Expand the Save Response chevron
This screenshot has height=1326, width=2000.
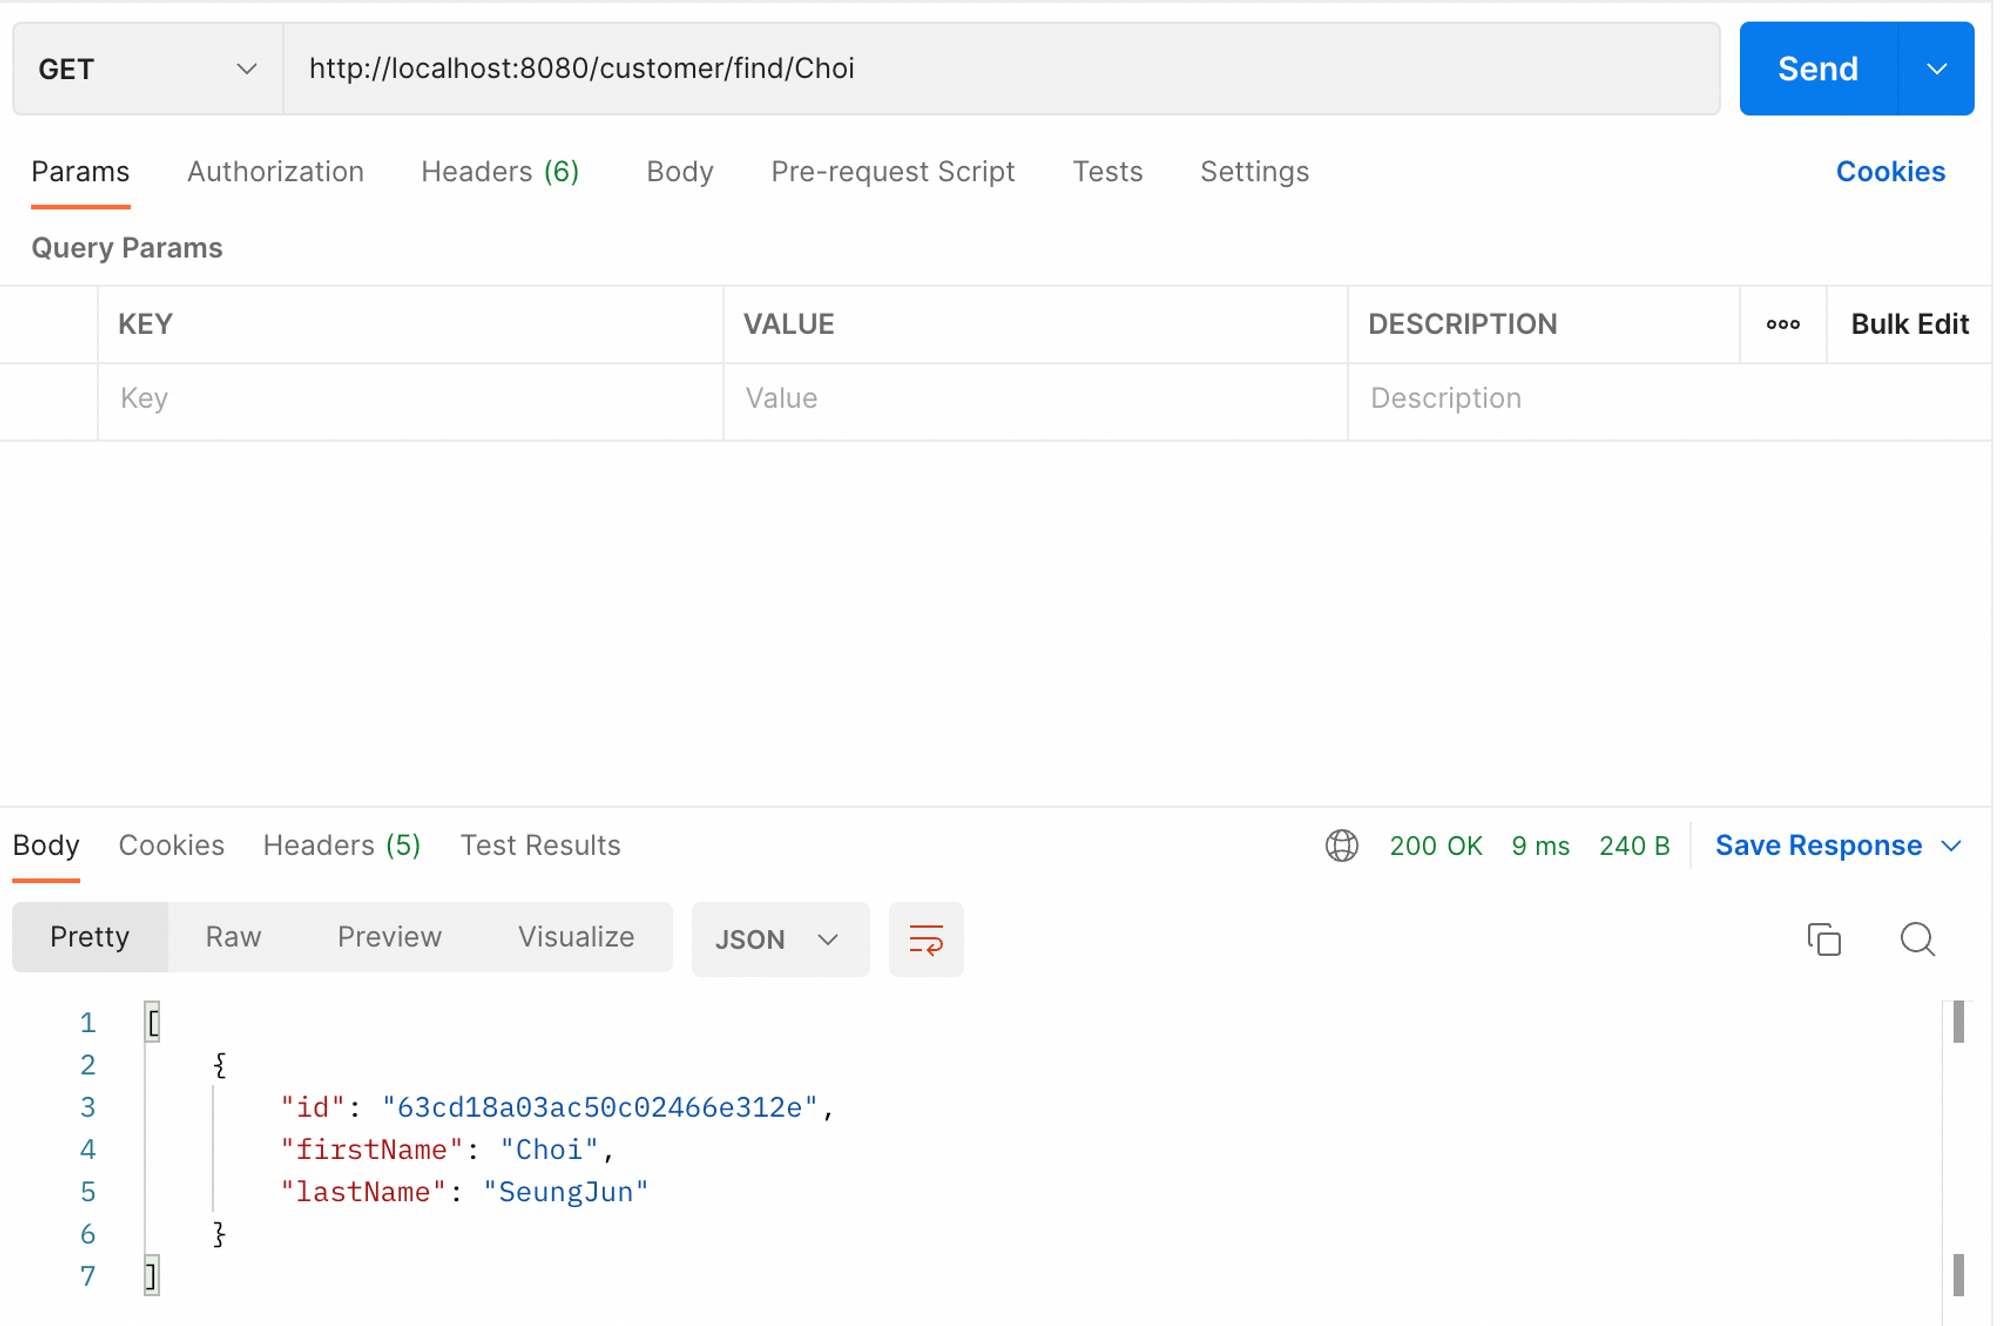pyautogui.click(x=1951, y=846)
